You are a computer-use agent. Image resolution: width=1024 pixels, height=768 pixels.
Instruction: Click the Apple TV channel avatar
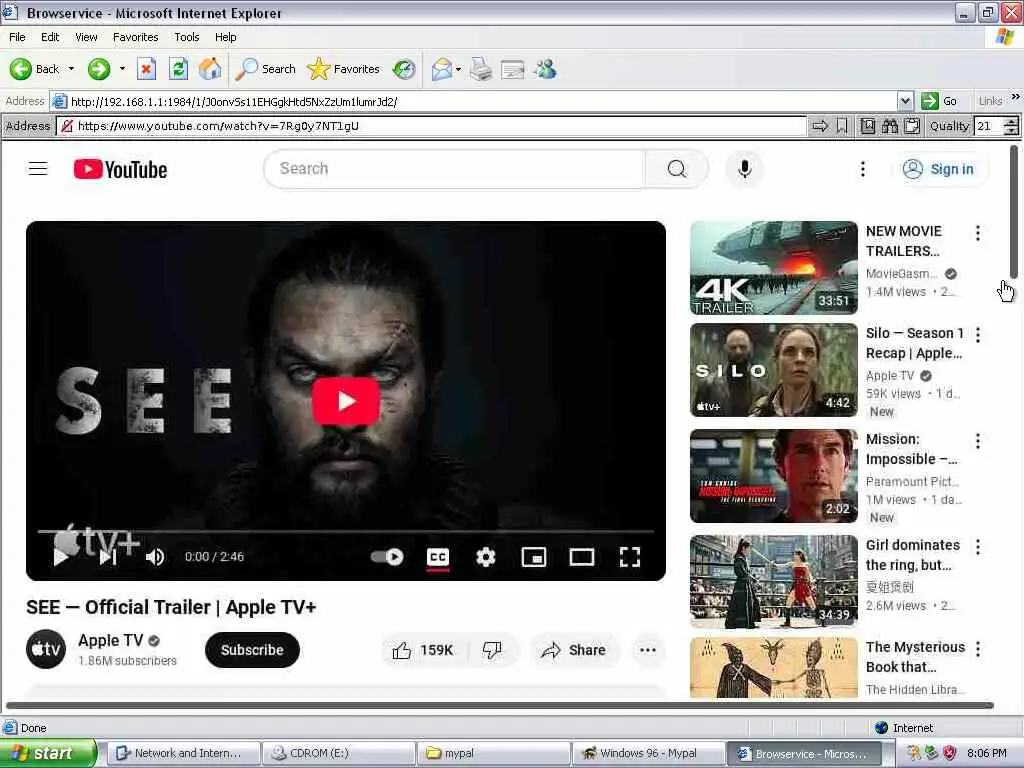point(46,649)
